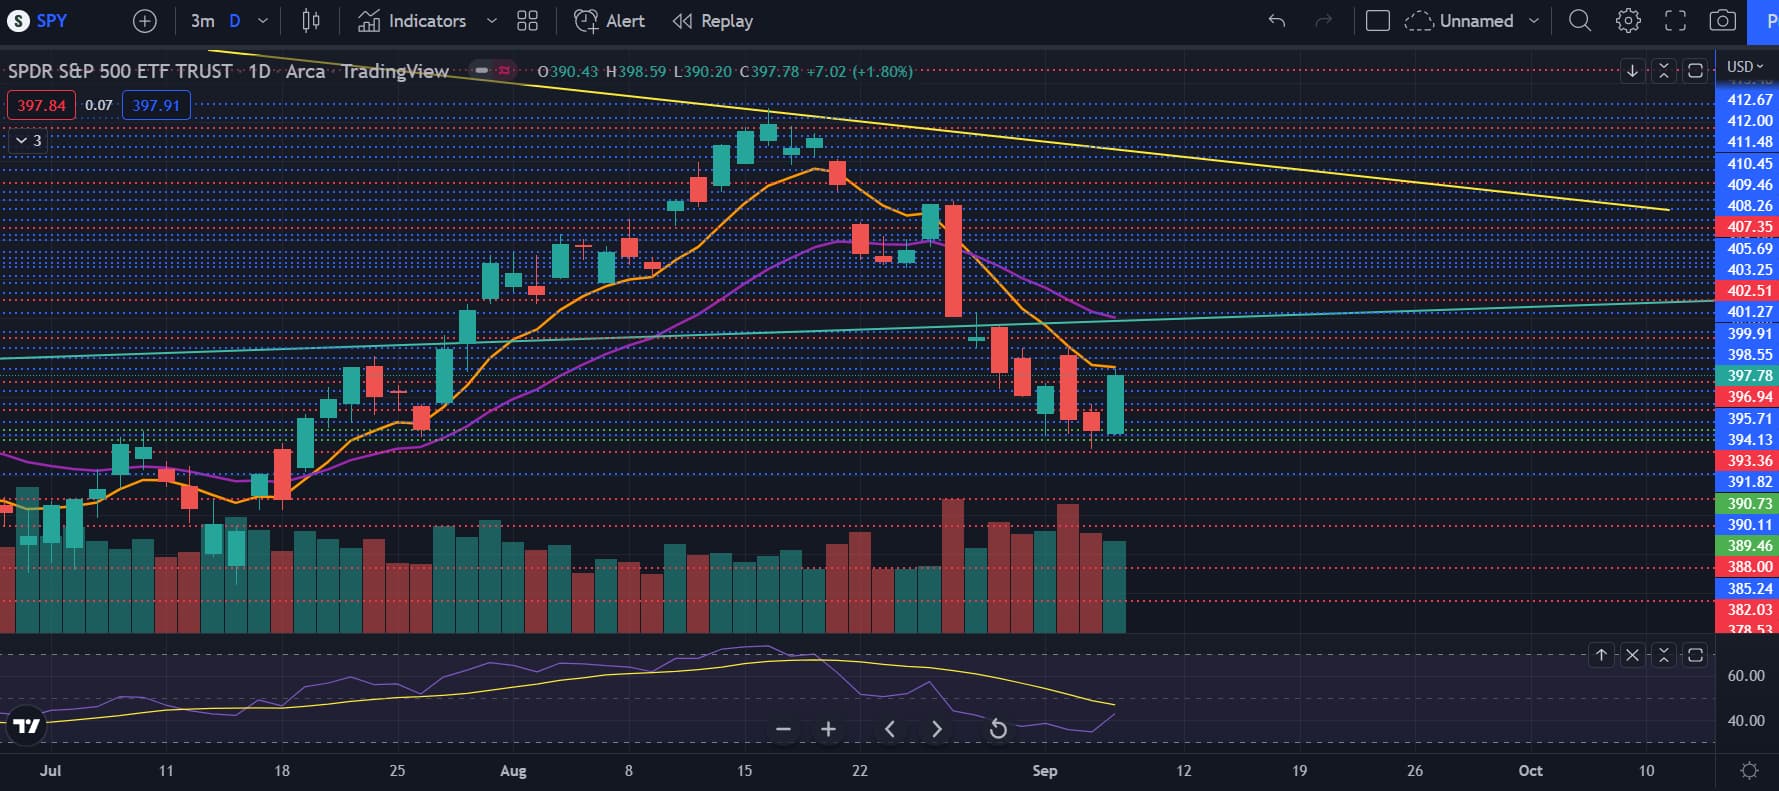
Task: Expand the manage layouts dropdown chevron
Action: point(1534,21)
